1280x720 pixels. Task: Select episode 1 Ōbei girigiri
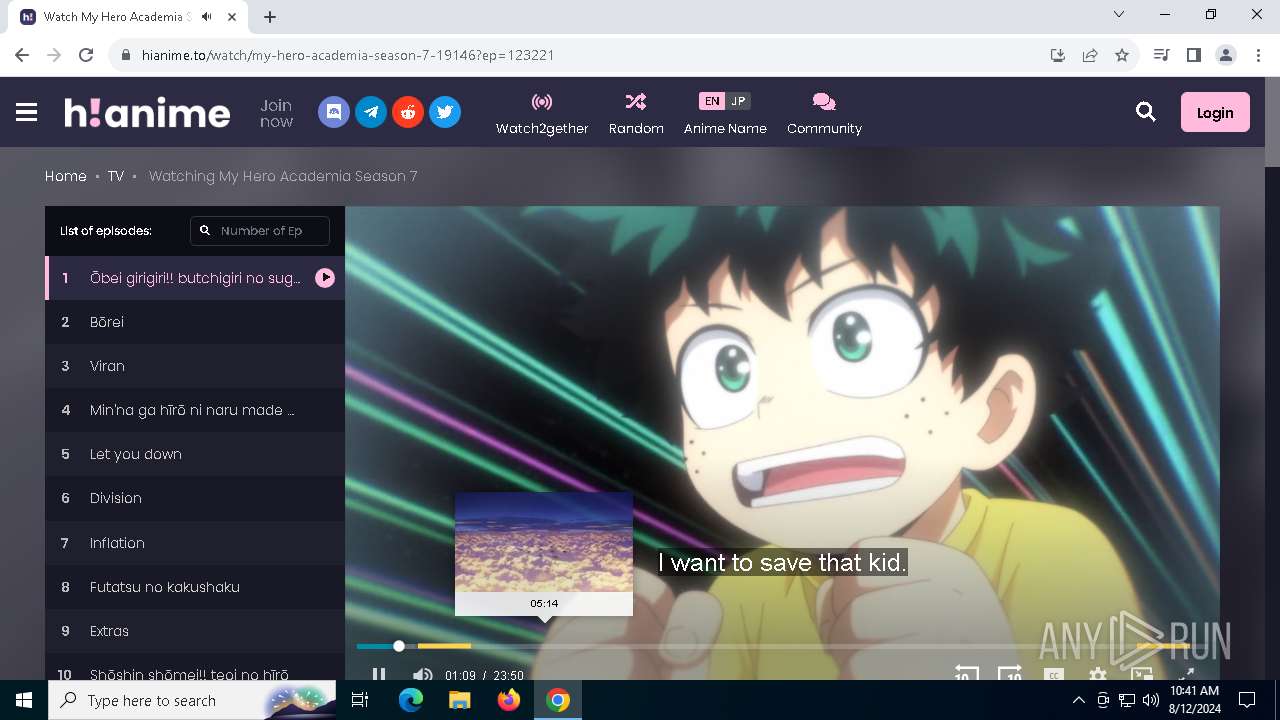tap(195, 278)
